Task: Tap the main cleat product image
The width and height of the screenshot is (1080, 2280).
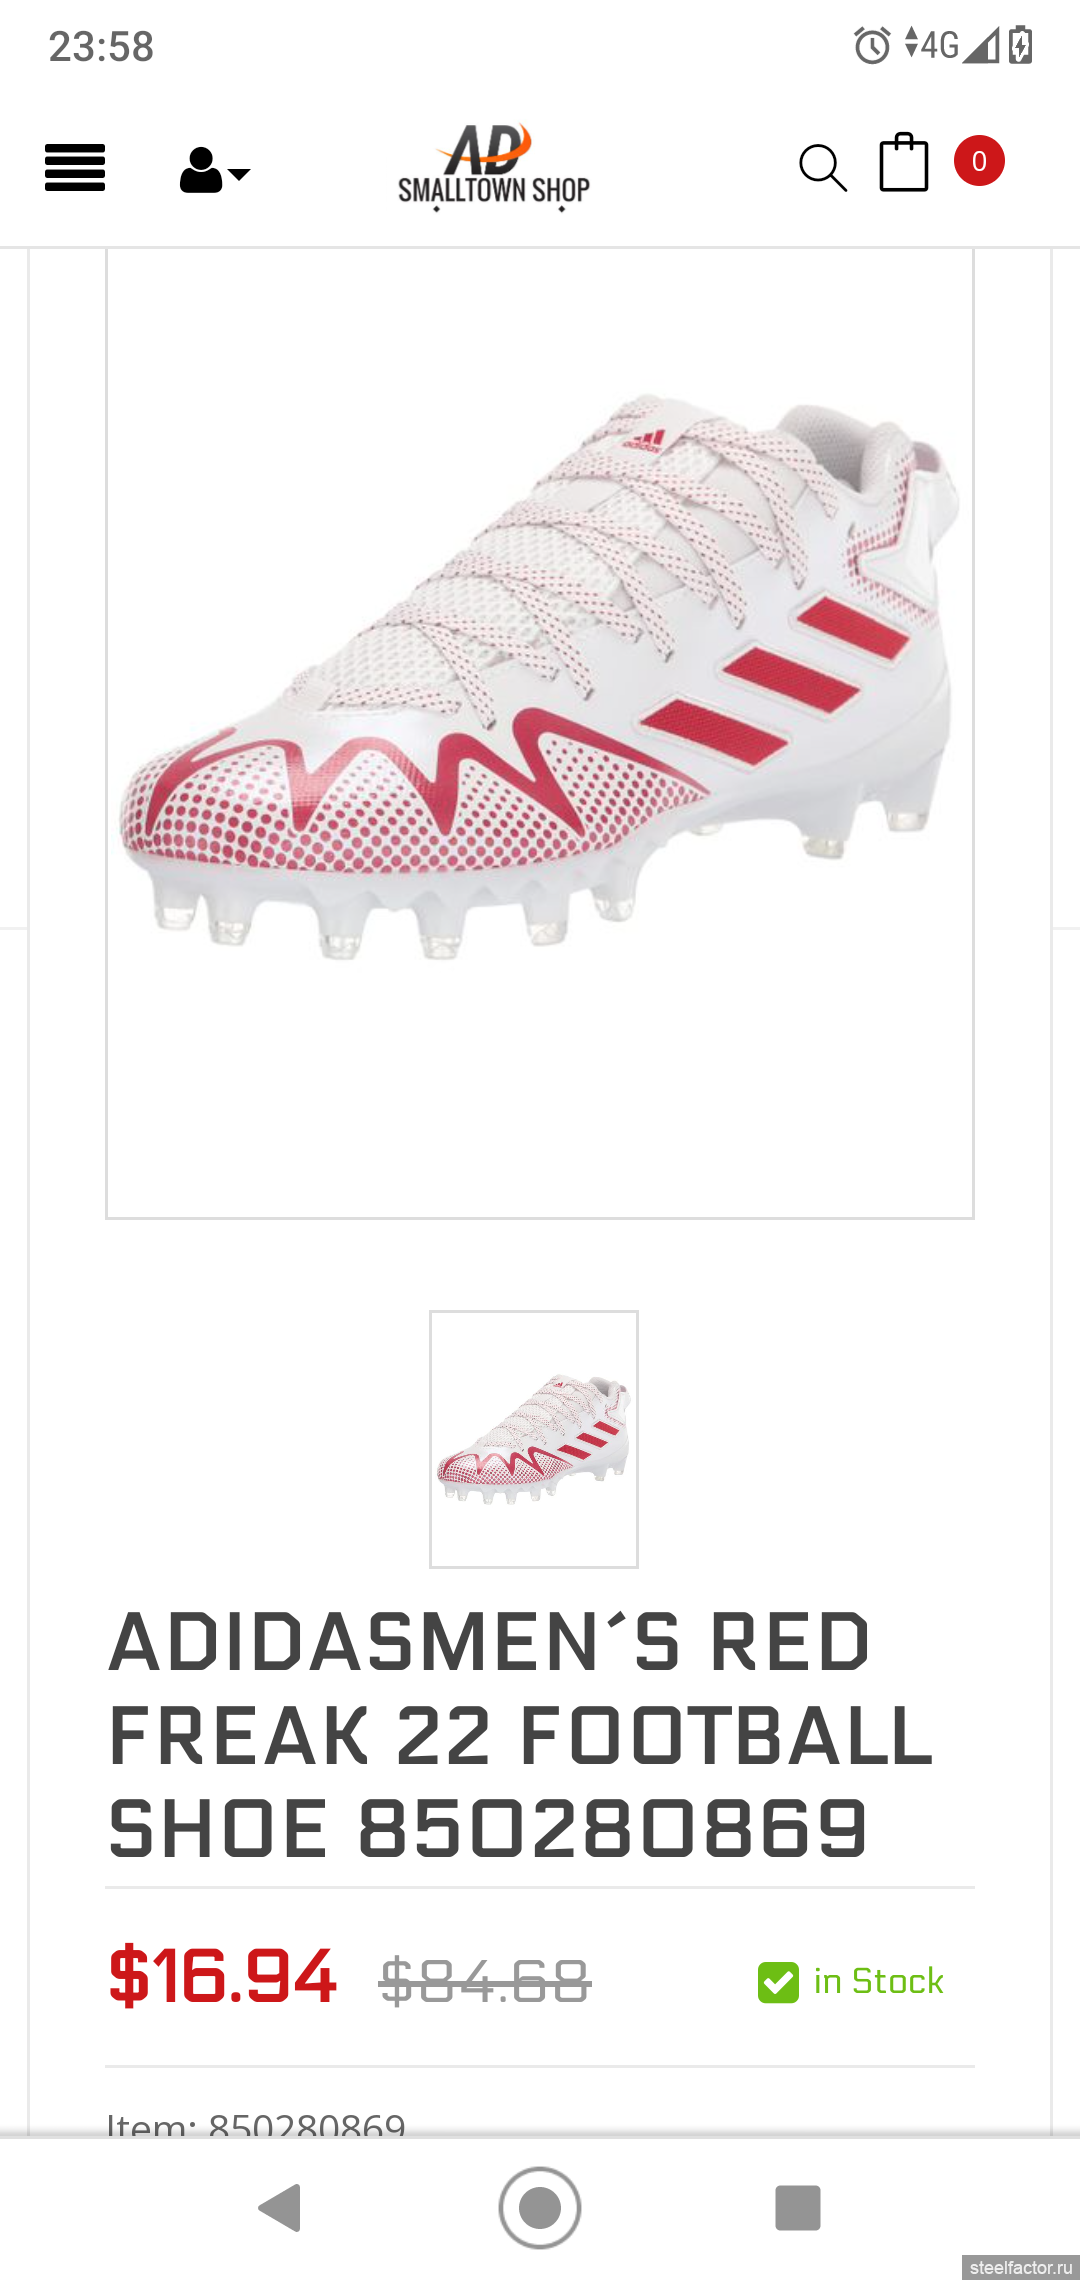Action: 540,733
